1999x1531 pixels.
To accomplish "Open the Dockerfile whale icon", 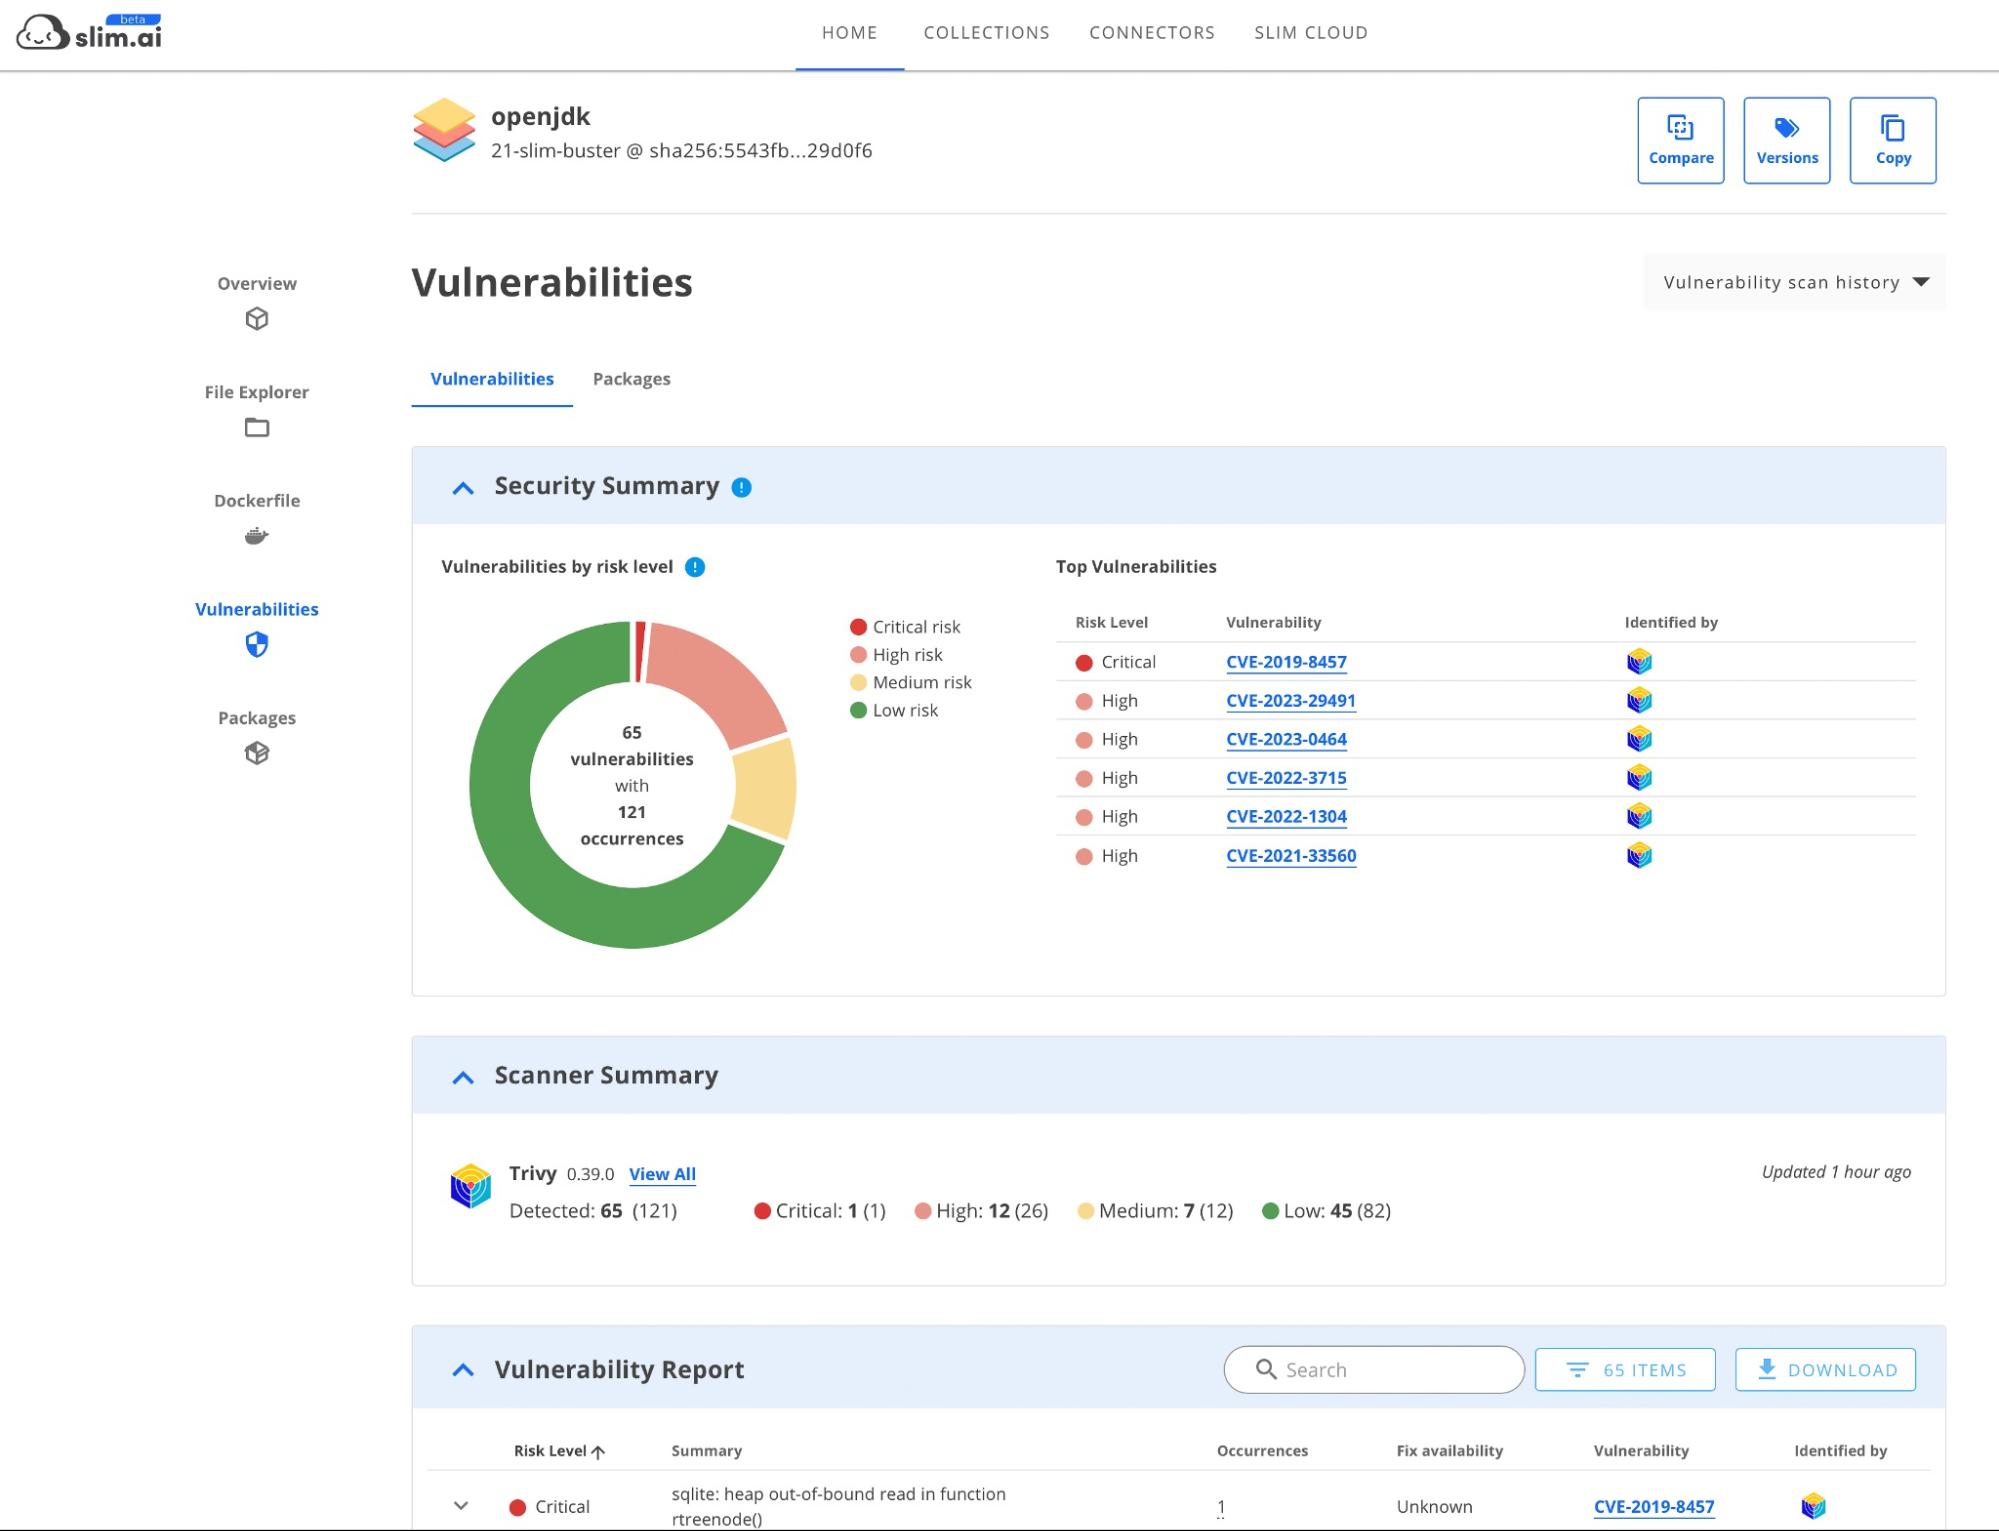I will coord(257,536).
